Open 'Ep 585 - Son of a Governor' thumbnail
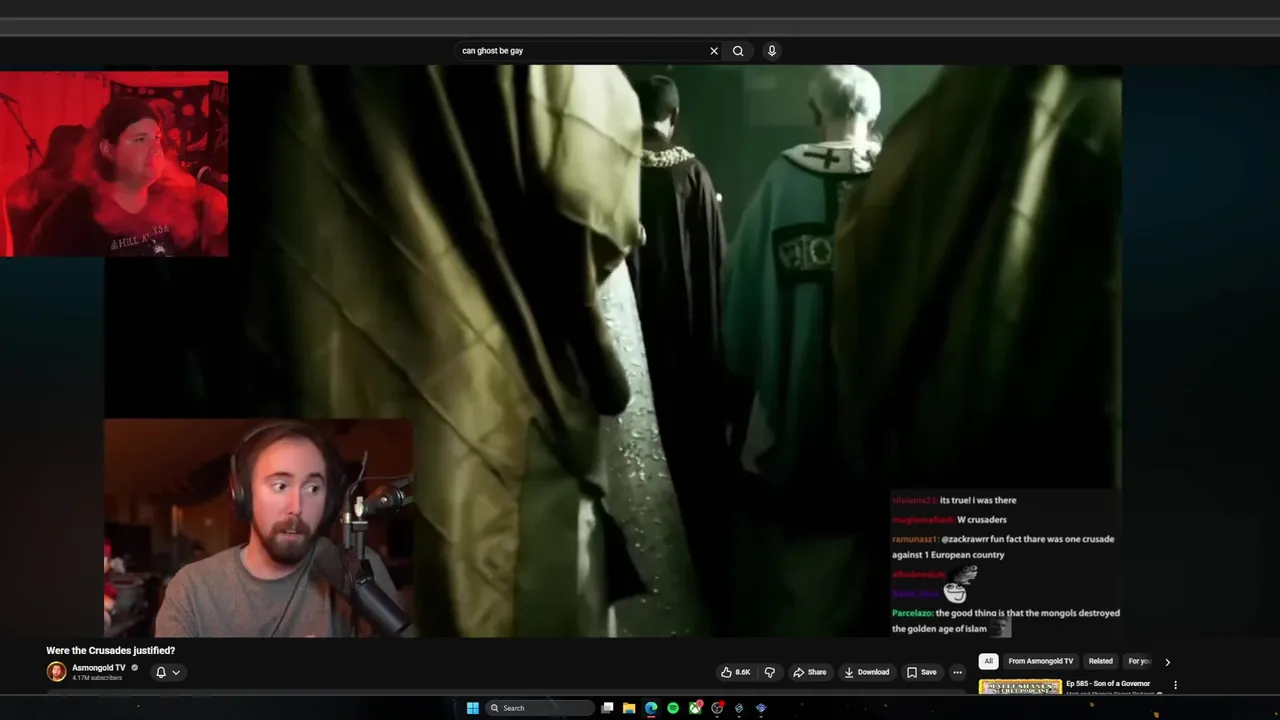Viewport: 1280px width, 720px height. (x=1020, y=686)
